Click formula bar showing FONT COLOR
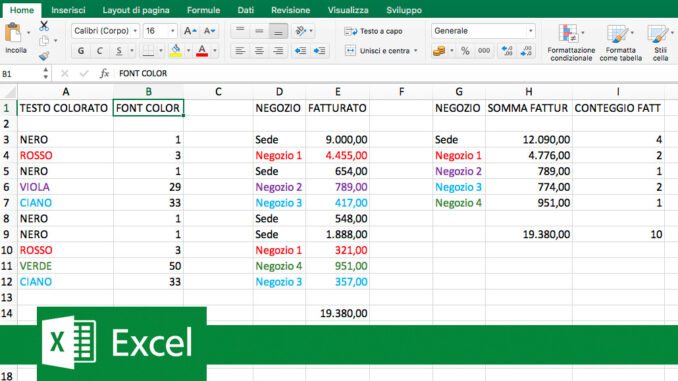Screen dimensions: 678x381 [x=396, y=74]
